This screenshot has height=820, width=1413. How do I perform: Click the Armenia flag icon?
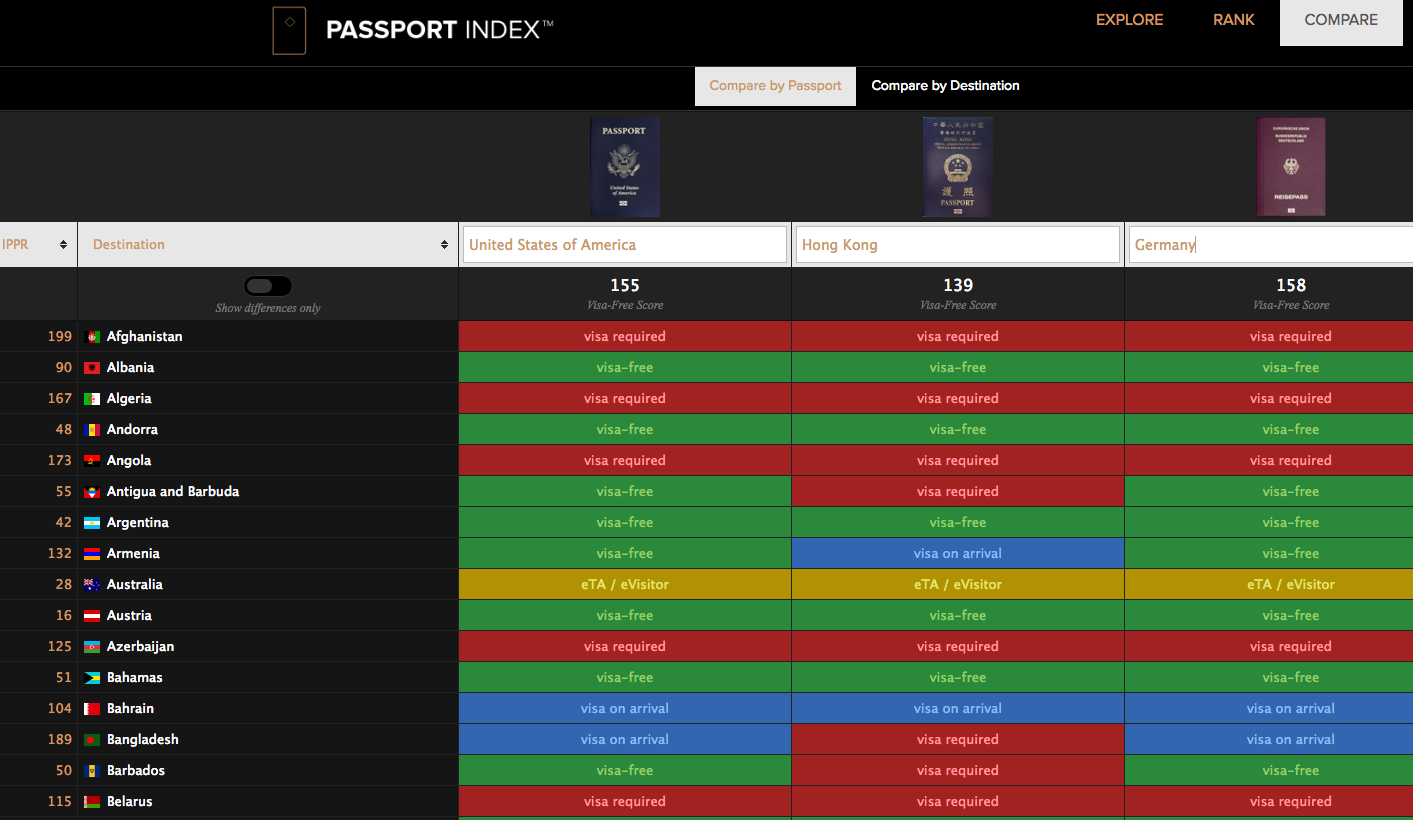point(92,554)
